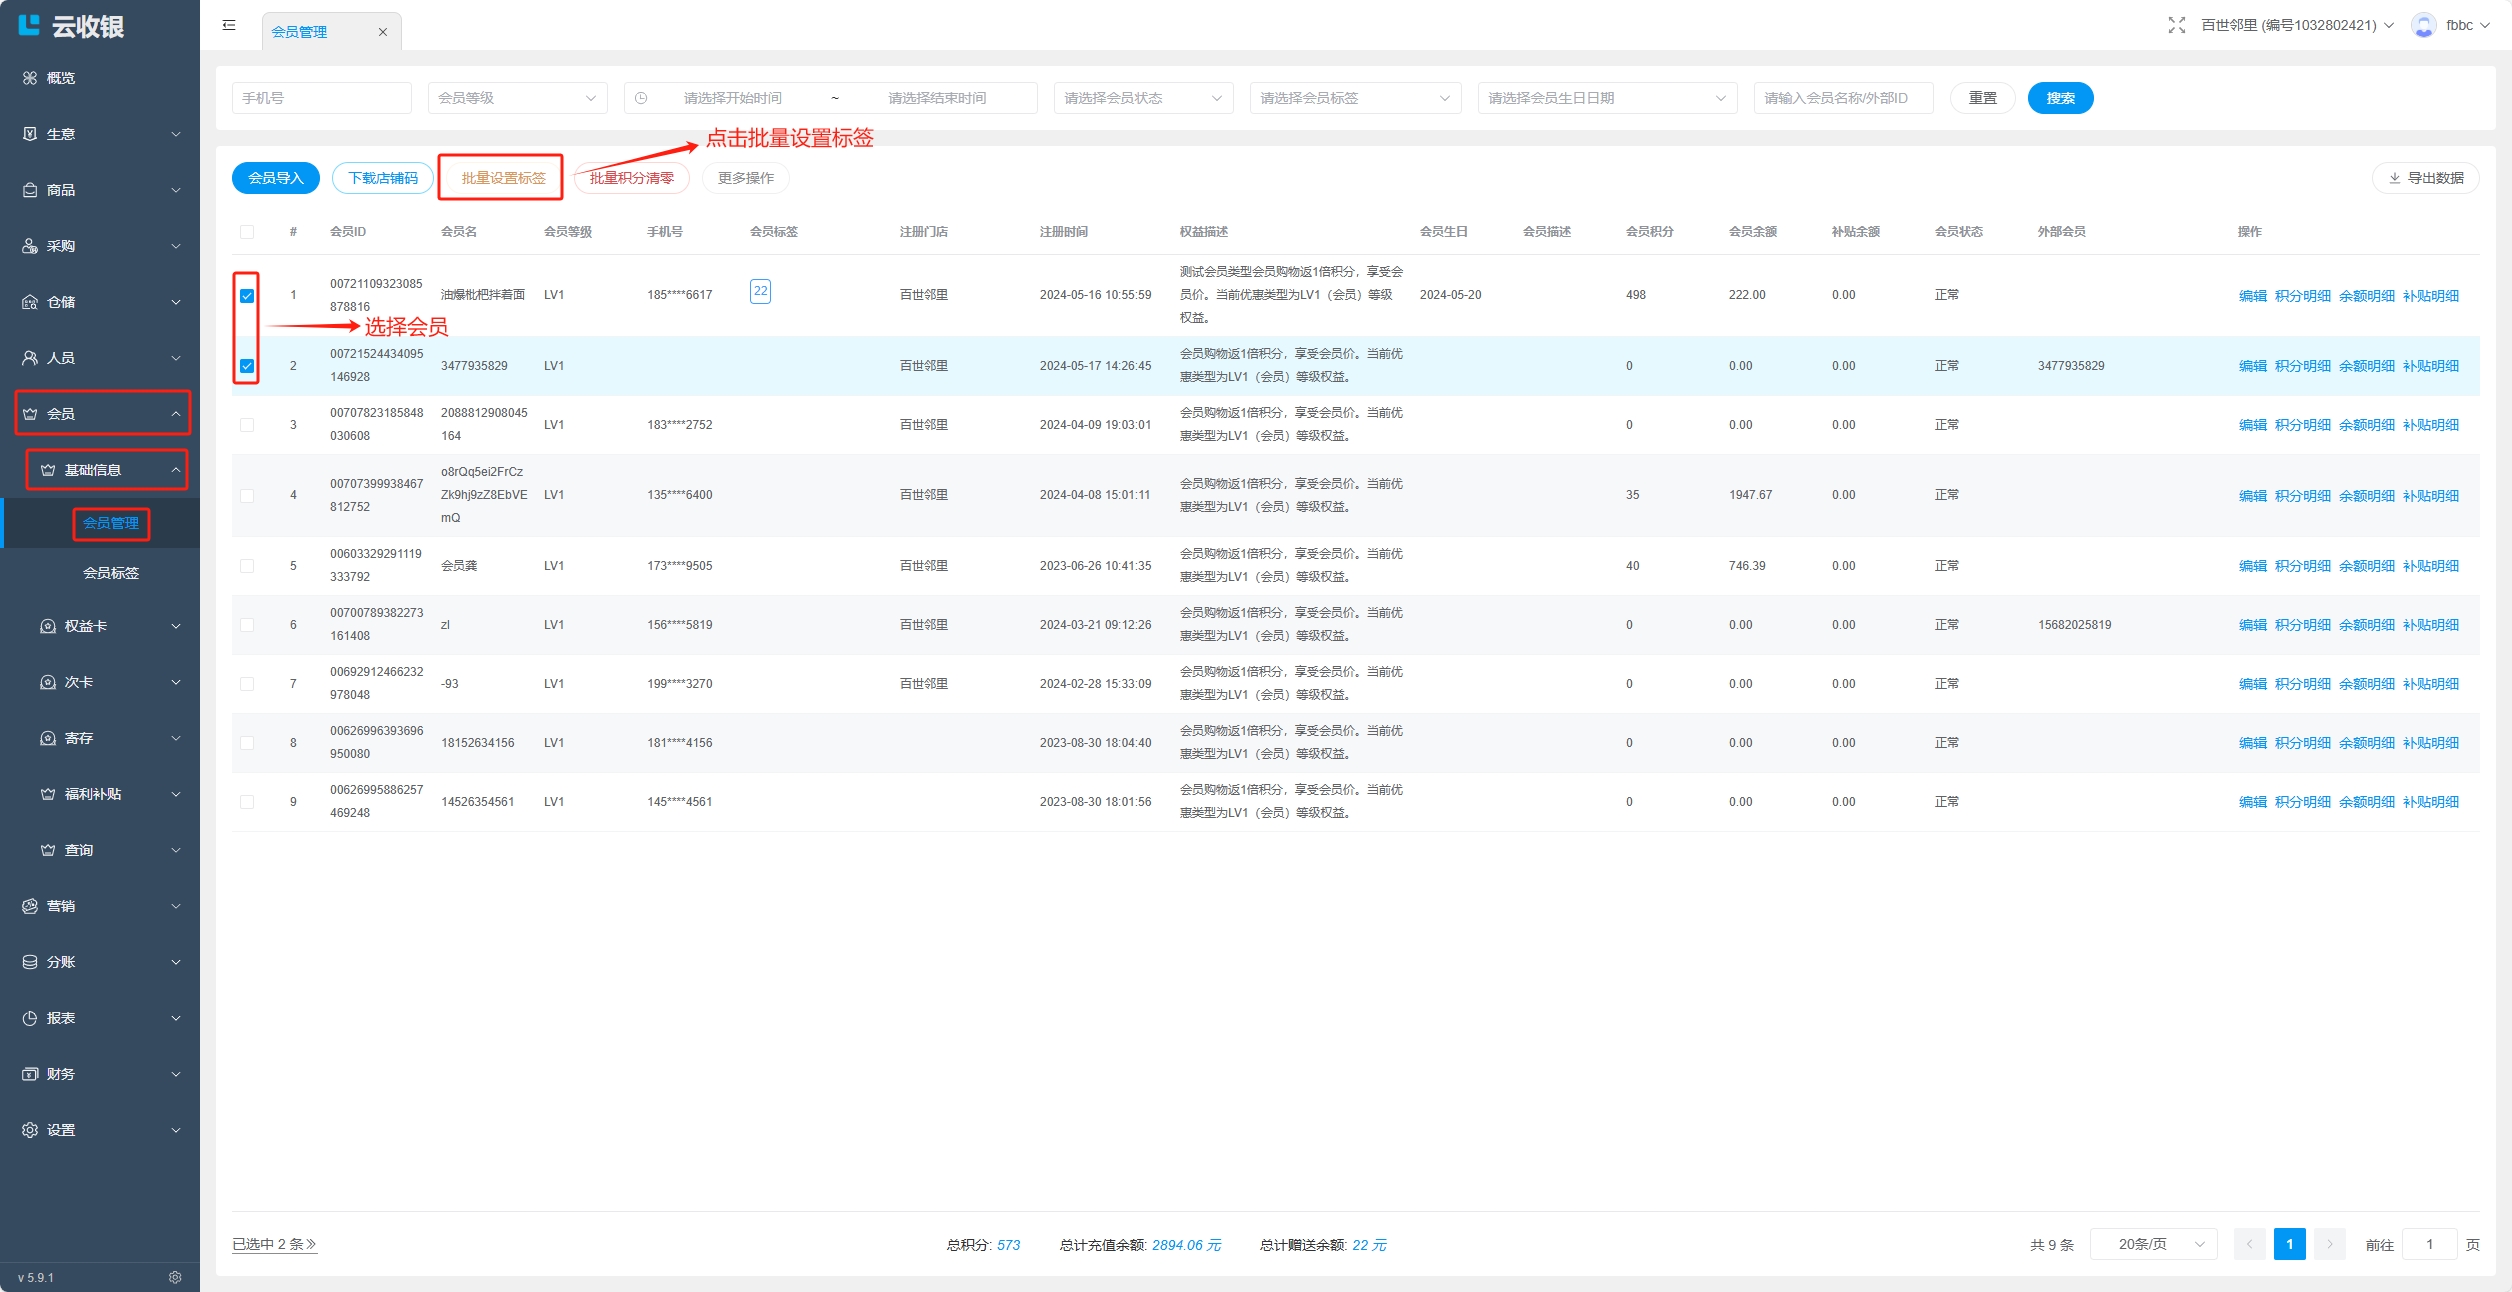Uncheck the first member row checkbox

pyautogui.click(x=247, y=295)
